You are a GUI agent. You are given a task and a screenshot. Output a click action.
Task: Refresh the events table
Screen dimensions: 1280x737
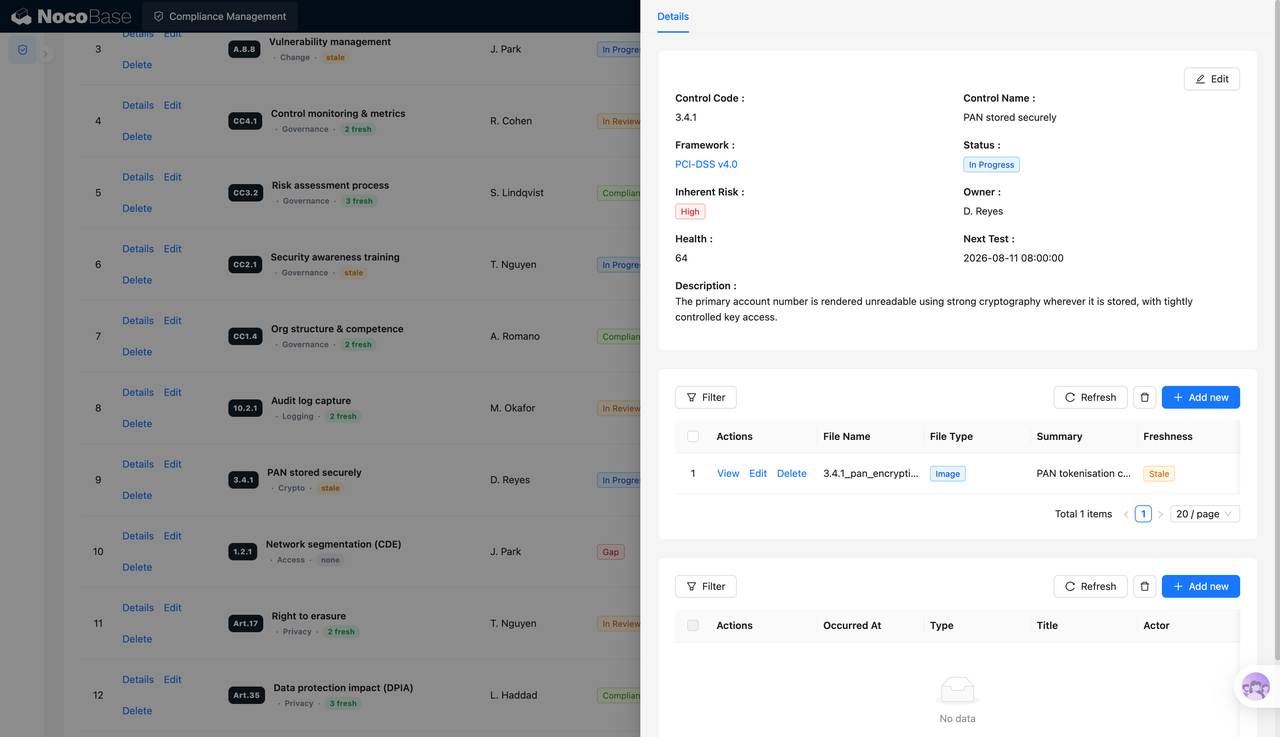1090,586
